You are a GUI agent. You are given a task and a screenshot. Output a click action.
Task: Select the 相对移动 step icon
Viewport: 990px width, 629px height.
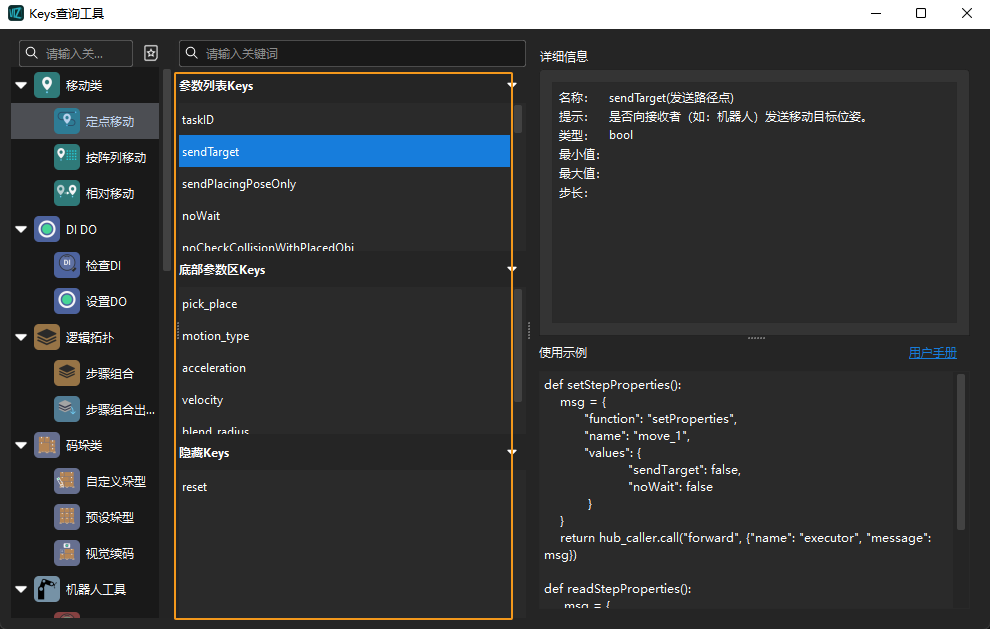tap(67, 193)
